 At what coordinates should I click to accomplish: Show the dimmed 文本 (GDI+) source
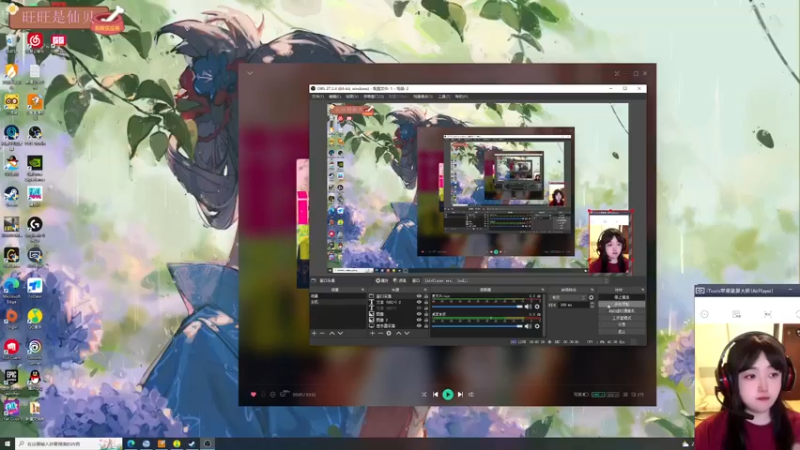coord(419,308)
